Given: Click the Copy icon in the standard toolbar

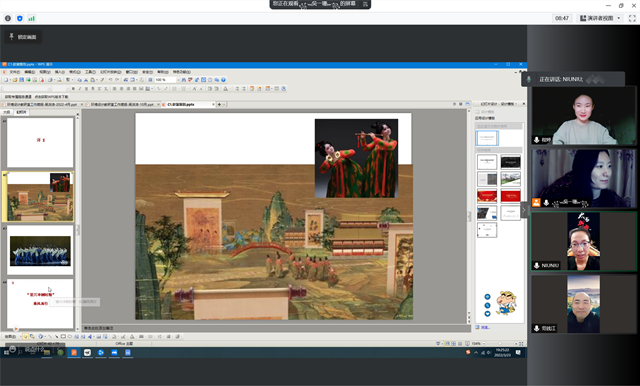Looking at the screenshot, I should (x=80, y=80).
